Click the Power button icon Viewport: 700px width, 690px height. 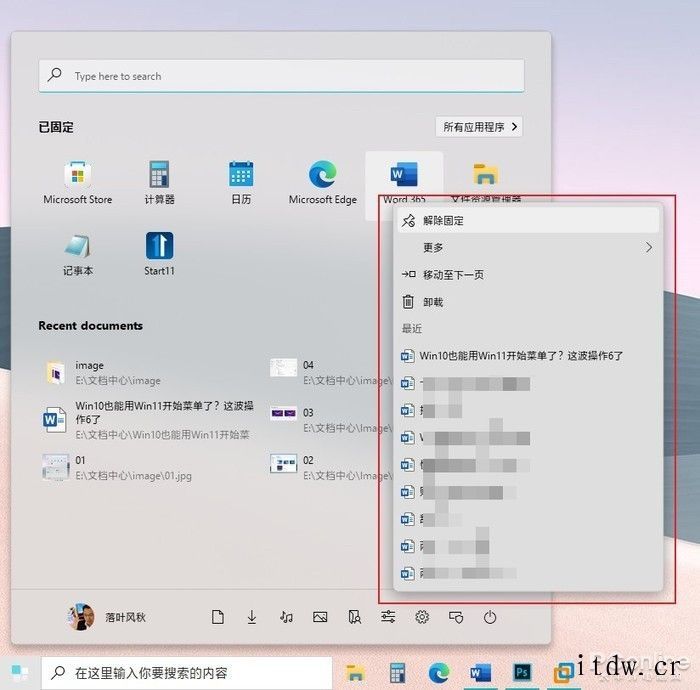pyautogui.click(x=490, y=617)
